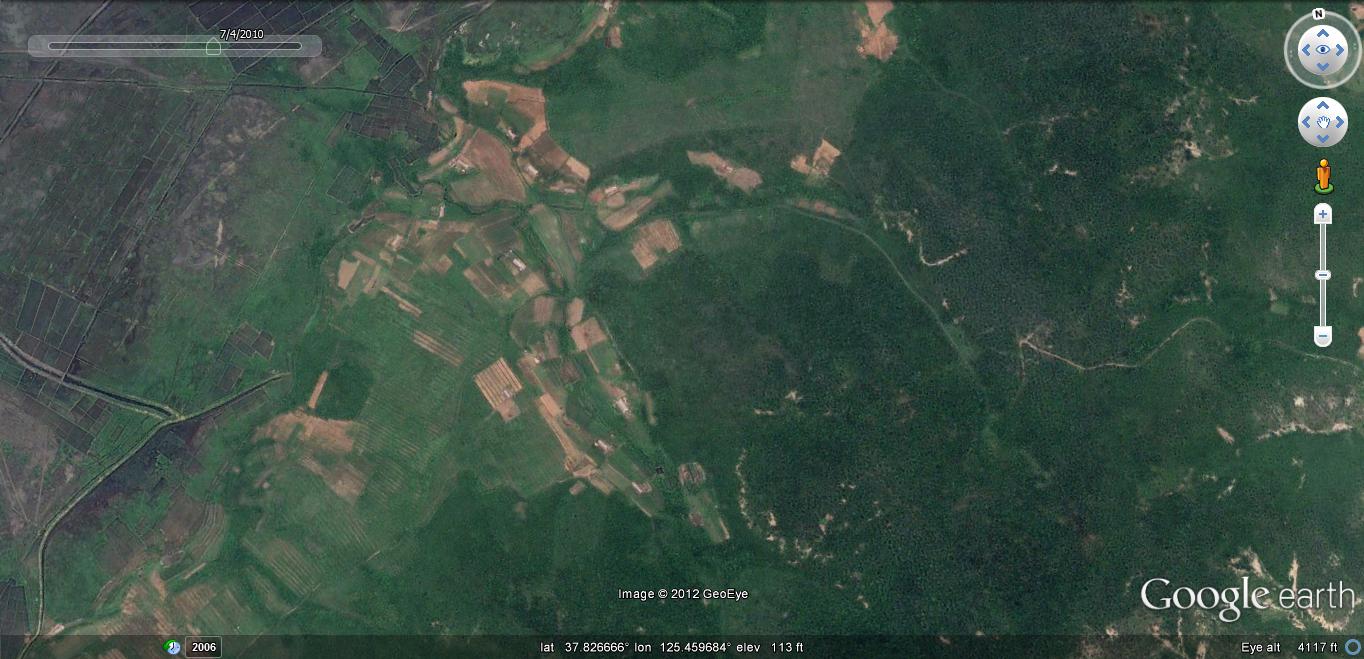Click the eye icon in Look joystick
Image resolution: width=1364 pixels, height=659 pixels.
[x=1323, y=49]
